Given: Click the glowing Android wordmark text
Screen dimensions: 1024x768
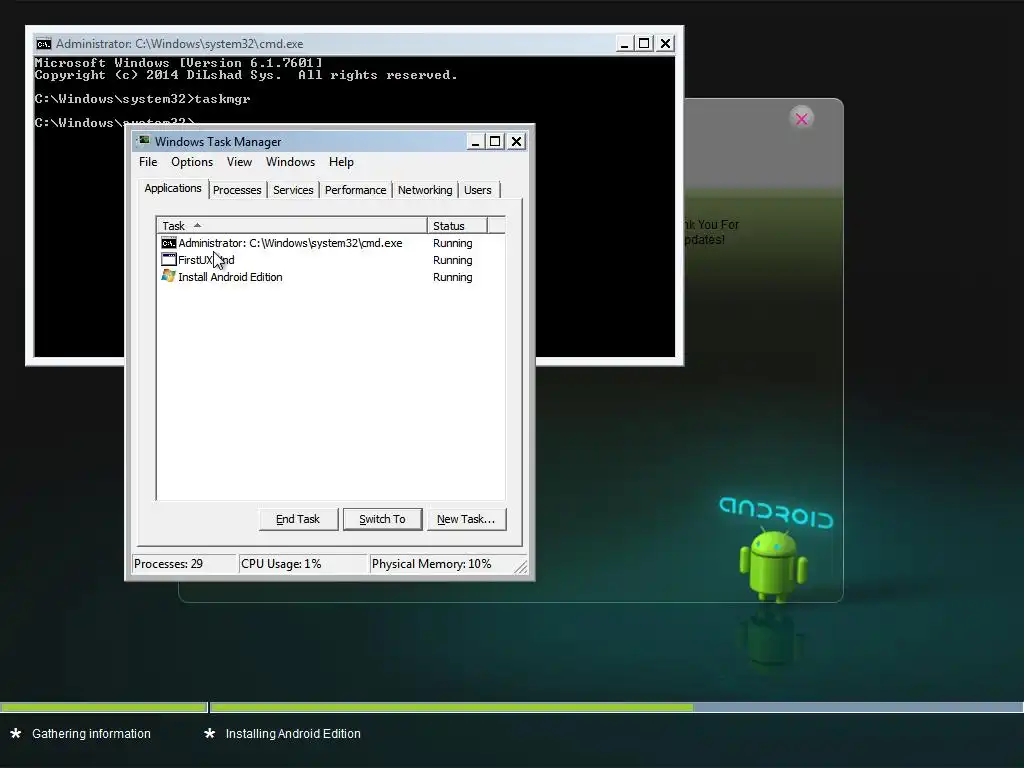Looking at the screenshot, I should coord(776,513).
